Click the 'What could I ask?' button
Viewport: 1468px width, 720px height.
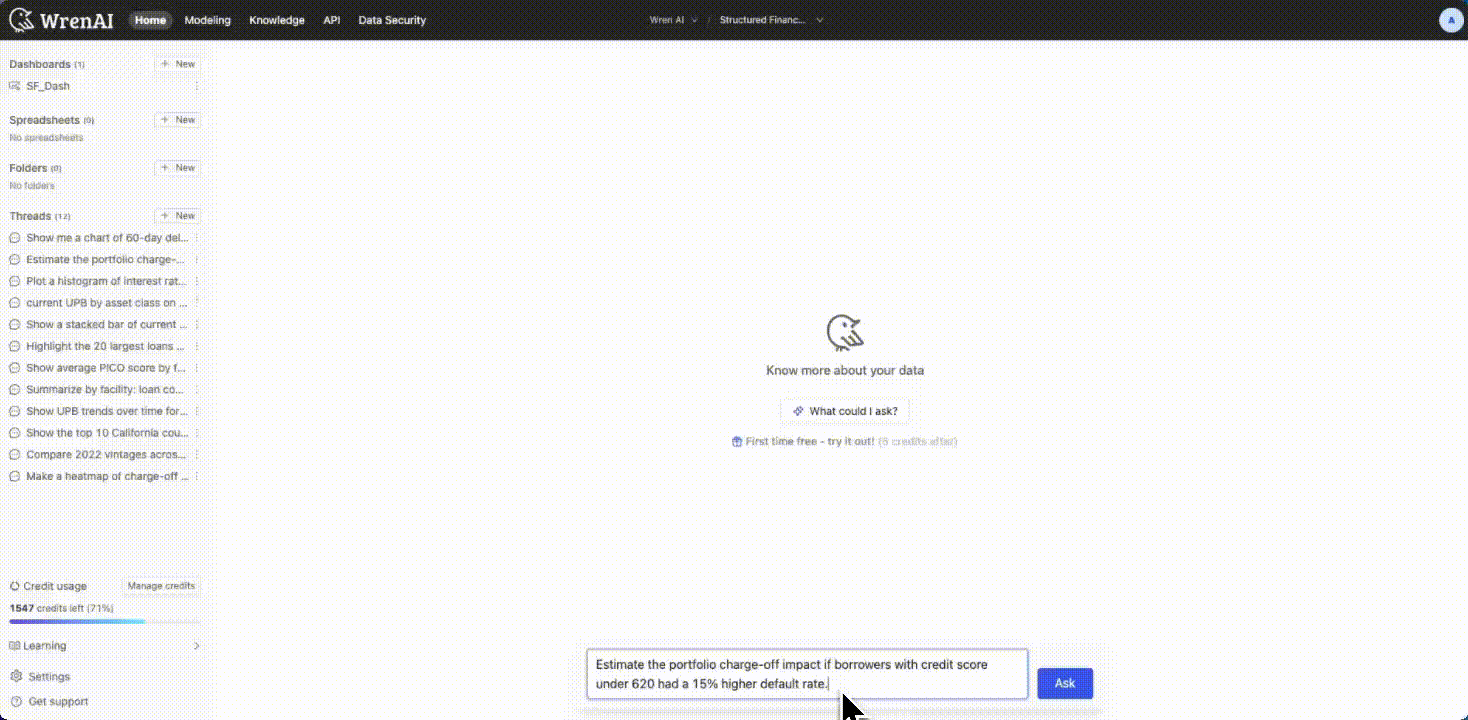[845, 411]
